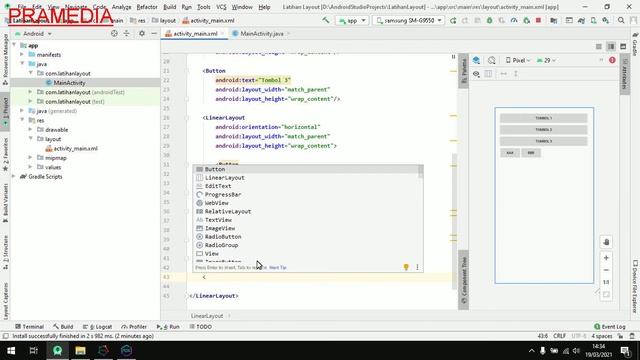Select Design Surface layers icon in preview toolbar
The width and height of the screenshot is (640, 360).
476,60
